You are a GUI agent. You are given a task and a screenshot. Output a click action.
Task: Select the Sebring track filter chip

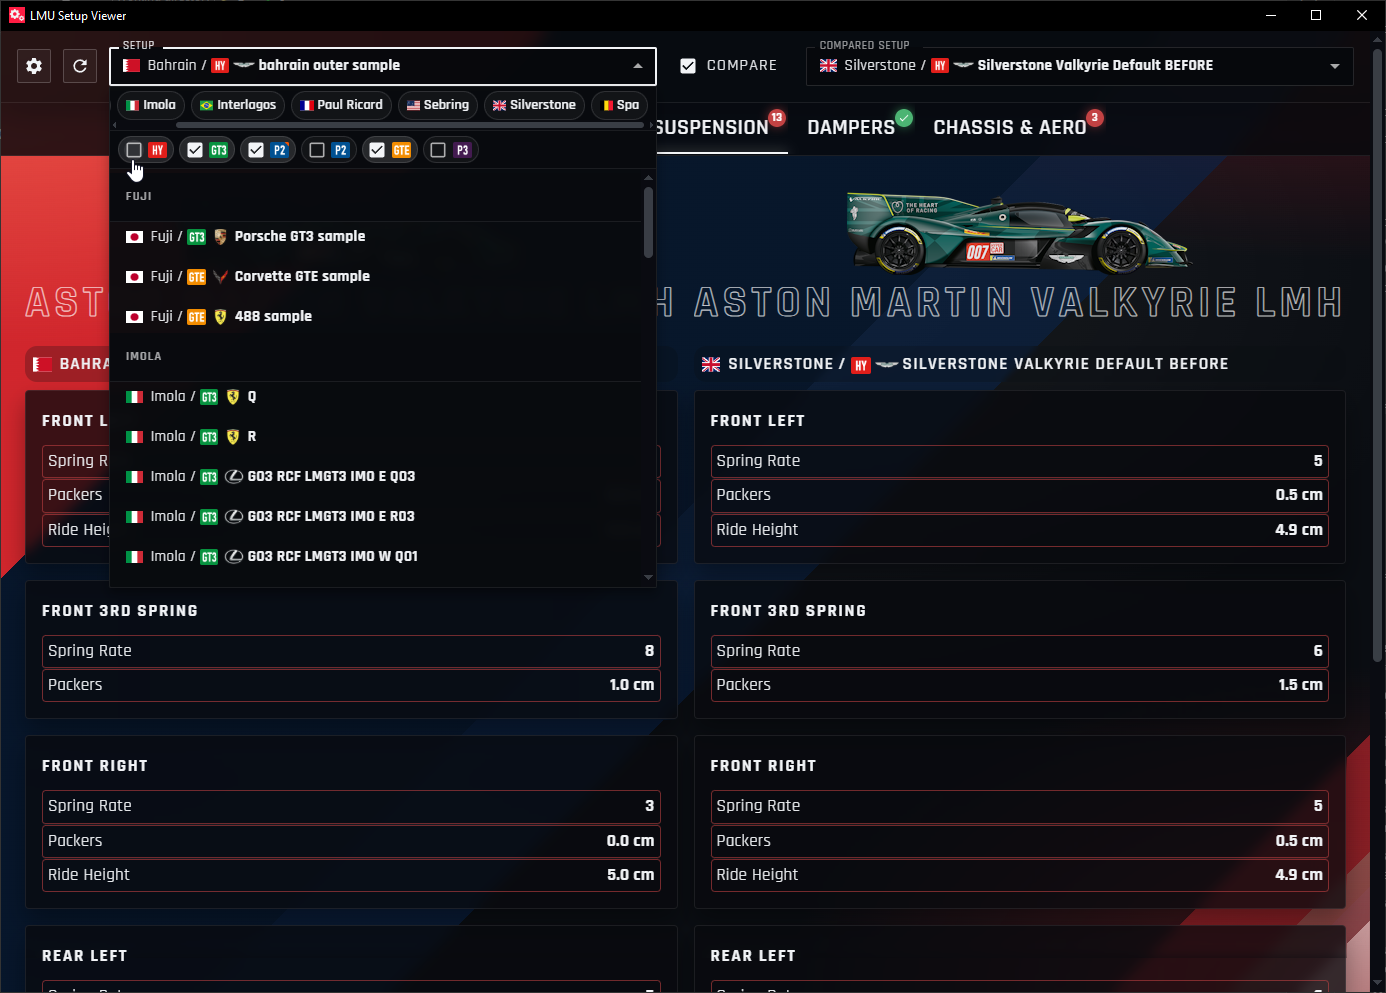tap(437, 105)
